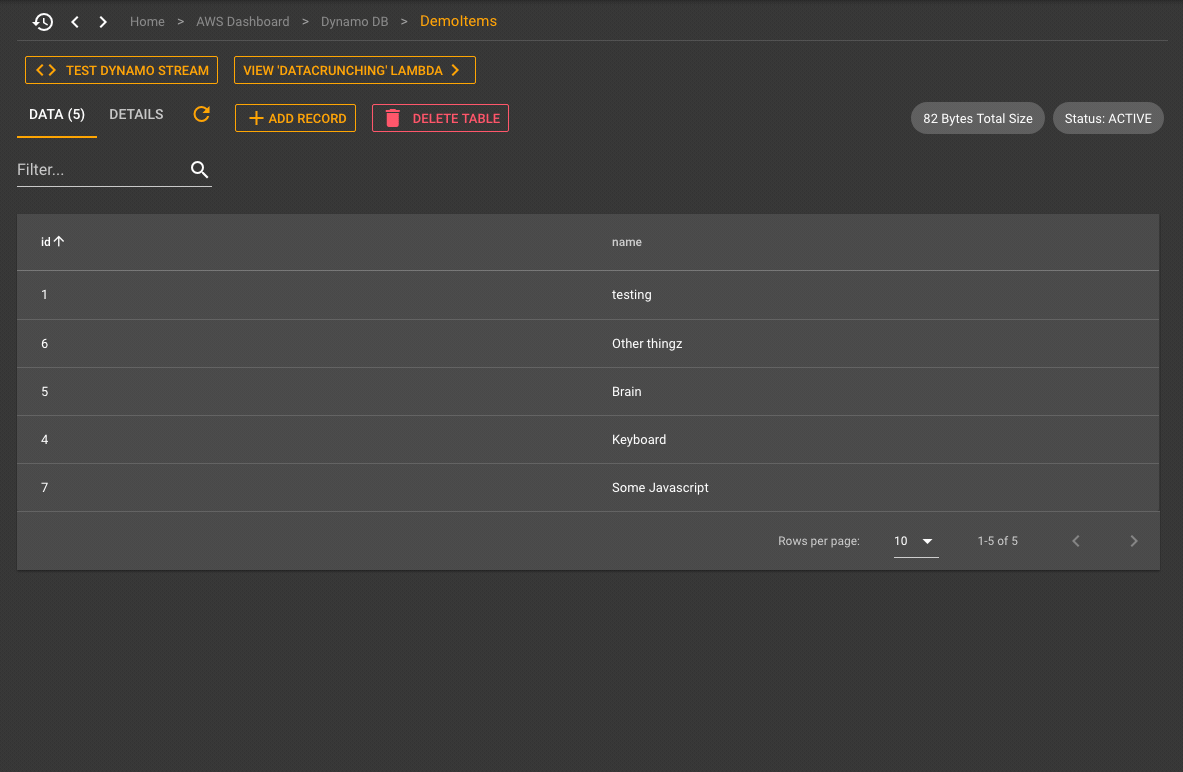Select the 'Some Javascript' name cell
The width and height of the screenshot is (1183, 772).
pos(660,487)
